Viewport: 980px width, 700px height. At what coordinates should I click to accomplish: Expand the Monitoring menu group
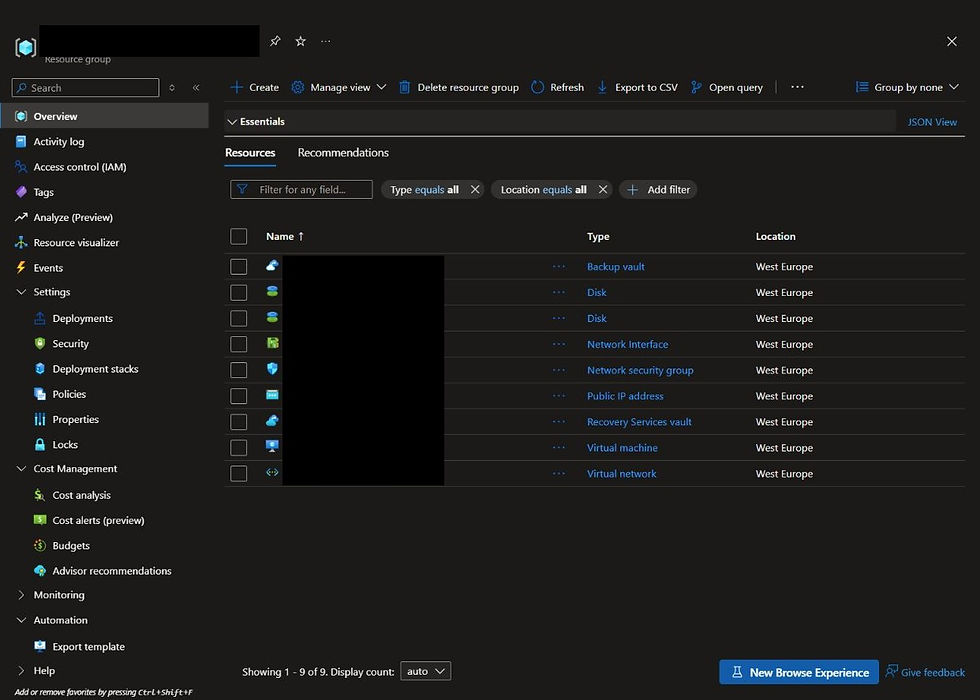point(21,595)
